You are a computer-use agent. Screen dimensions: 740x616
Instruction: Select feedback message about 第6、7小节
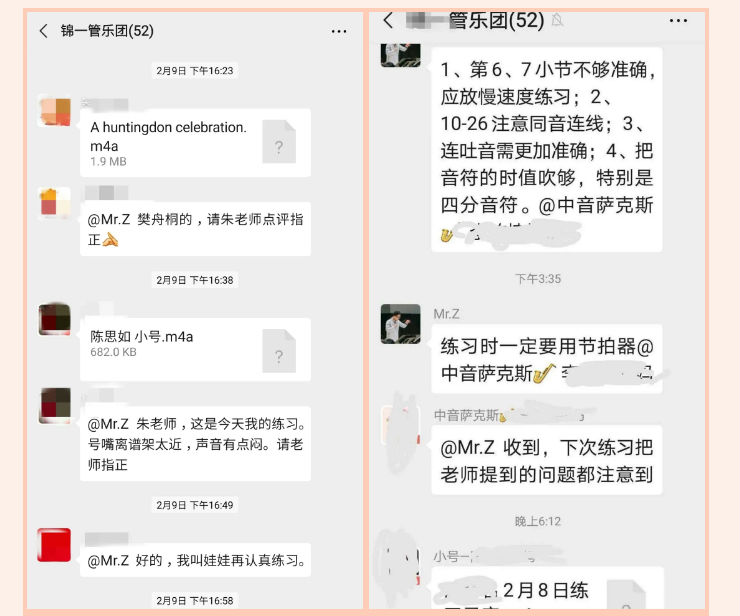[x=547, y=150]
